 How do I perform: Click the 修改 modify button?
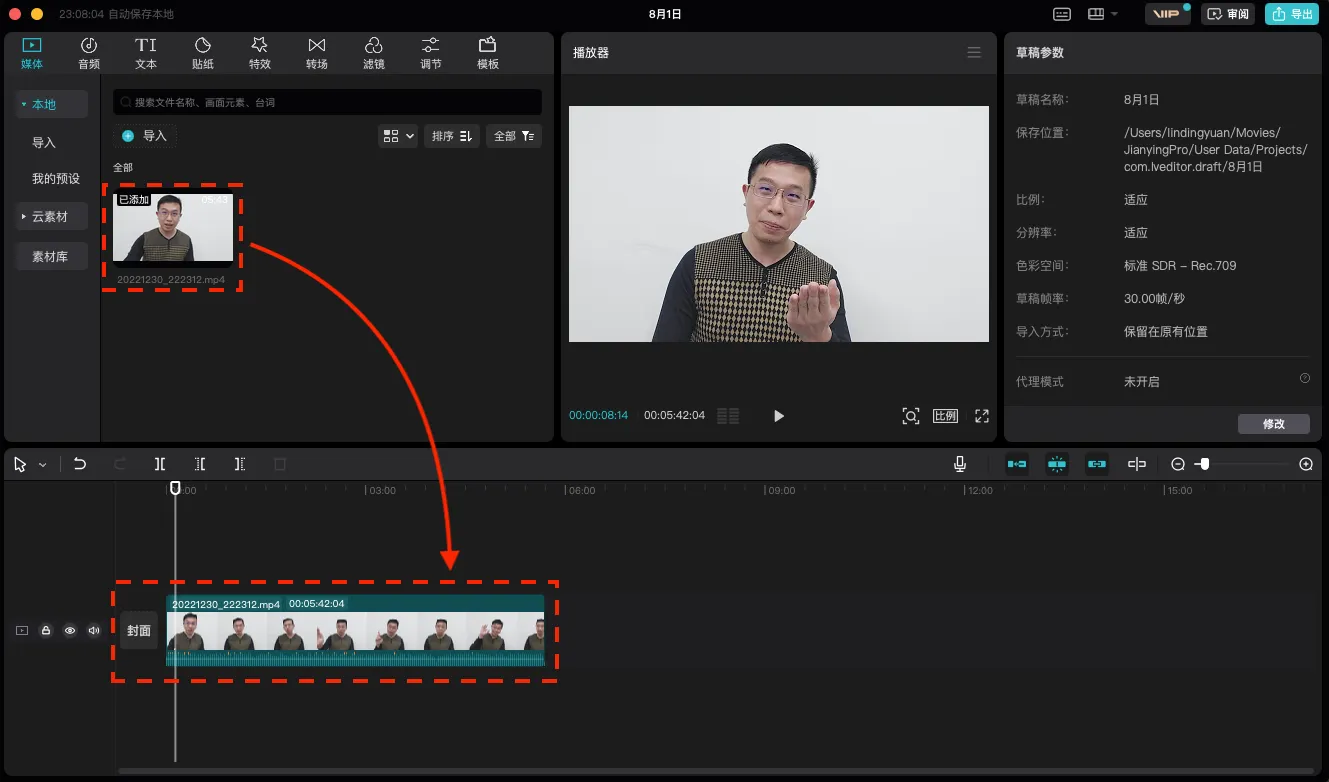[x=1274, y=424]
